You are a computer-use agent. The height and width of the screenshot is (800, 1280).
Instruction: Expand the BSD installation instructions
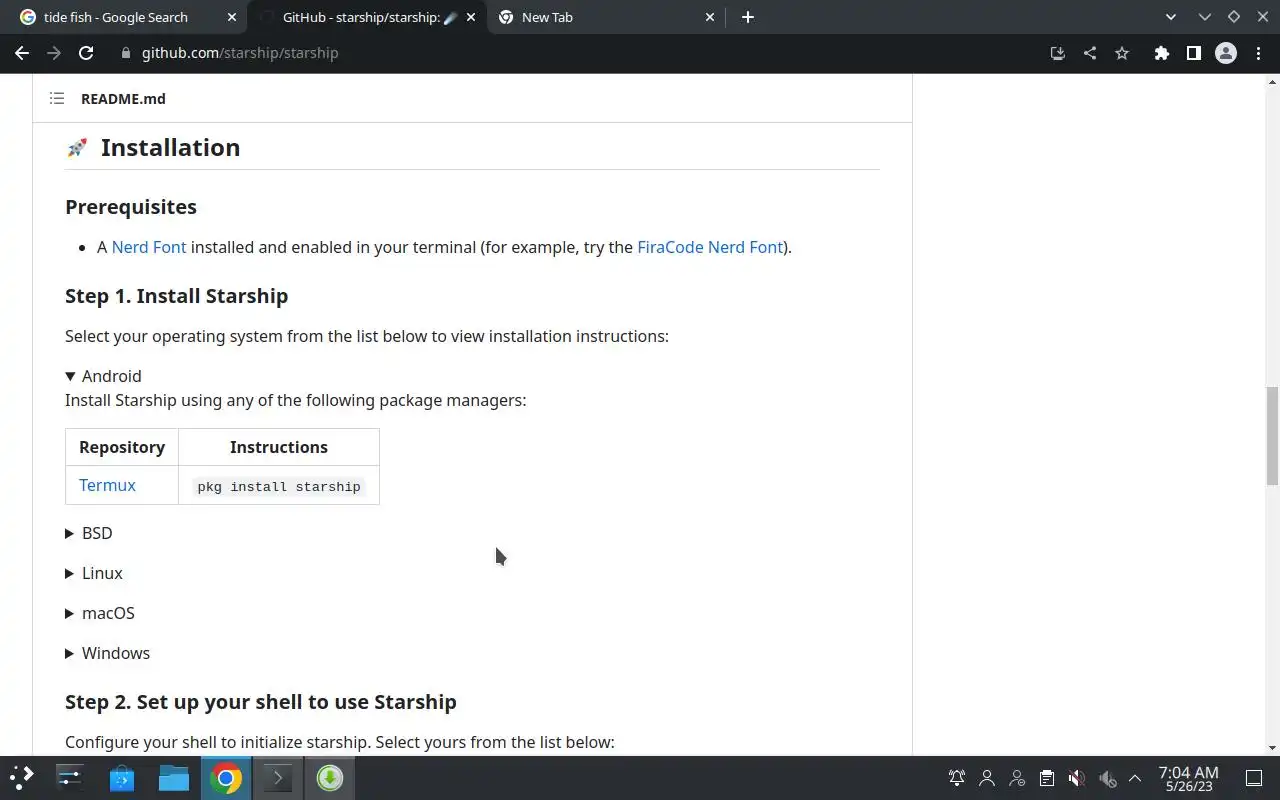tap(89, 533)
